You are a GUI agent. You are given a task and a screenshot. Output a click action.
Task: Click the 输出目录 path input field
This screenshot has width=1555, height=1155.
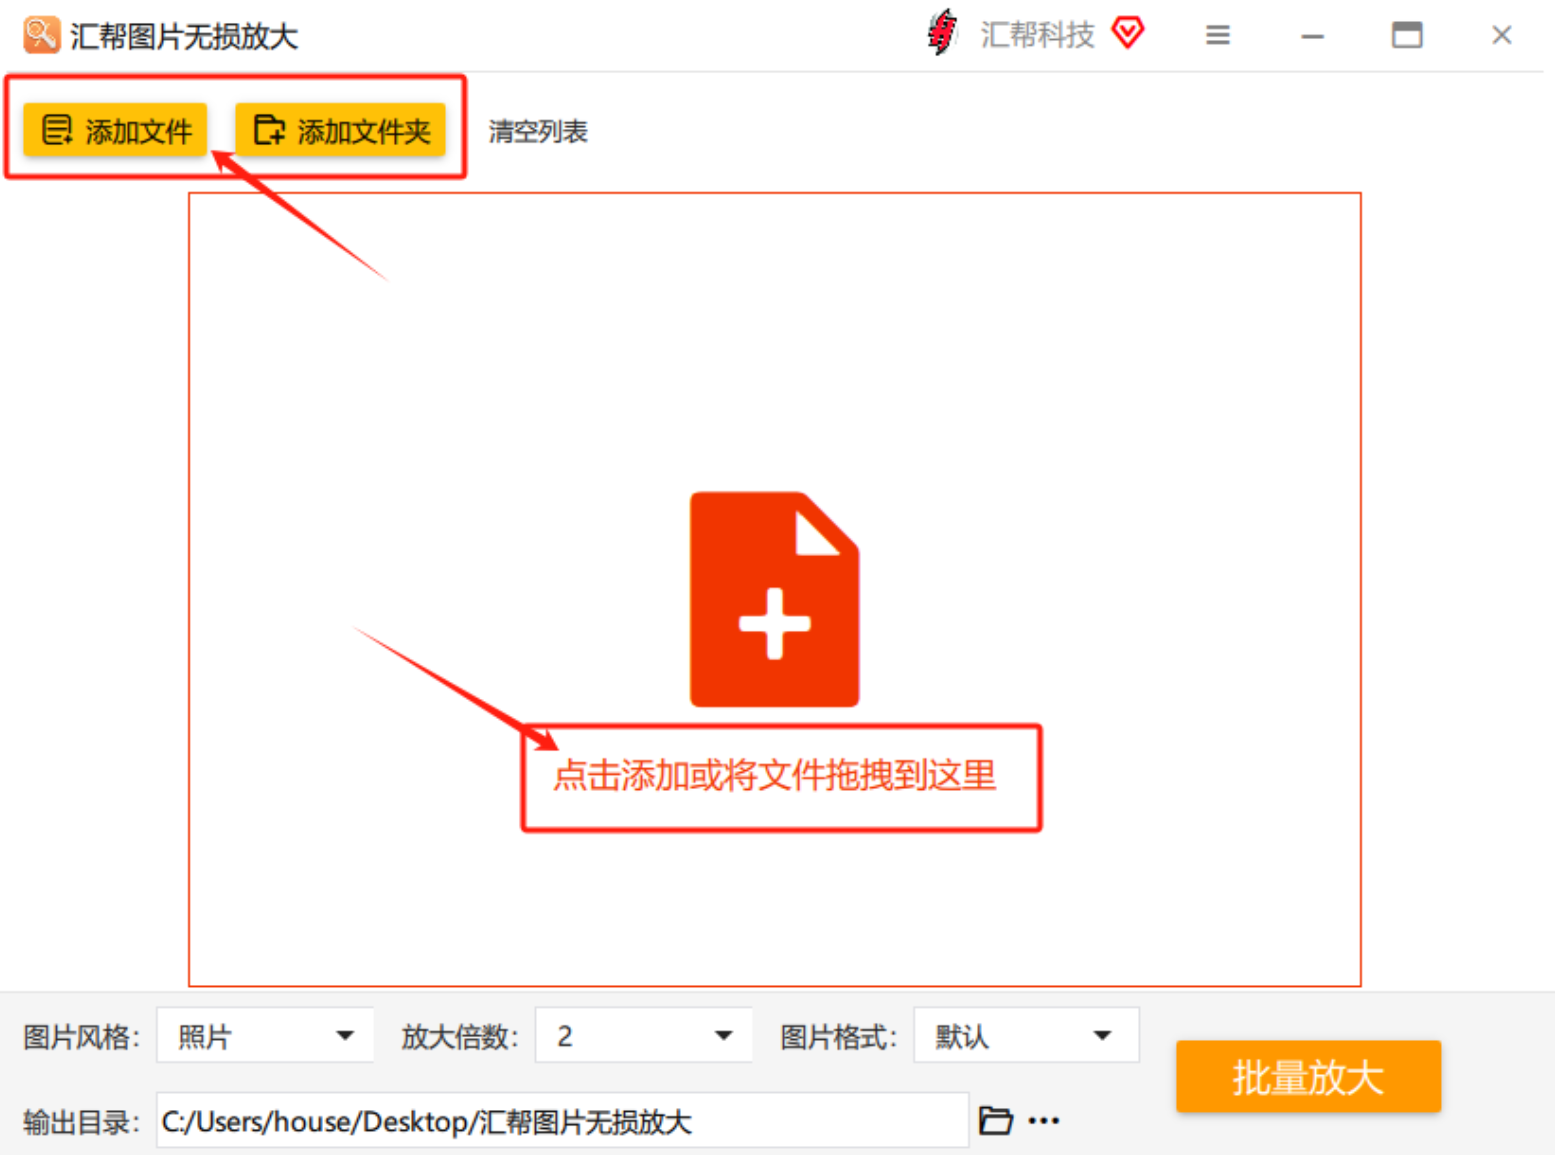[563, 1121]
